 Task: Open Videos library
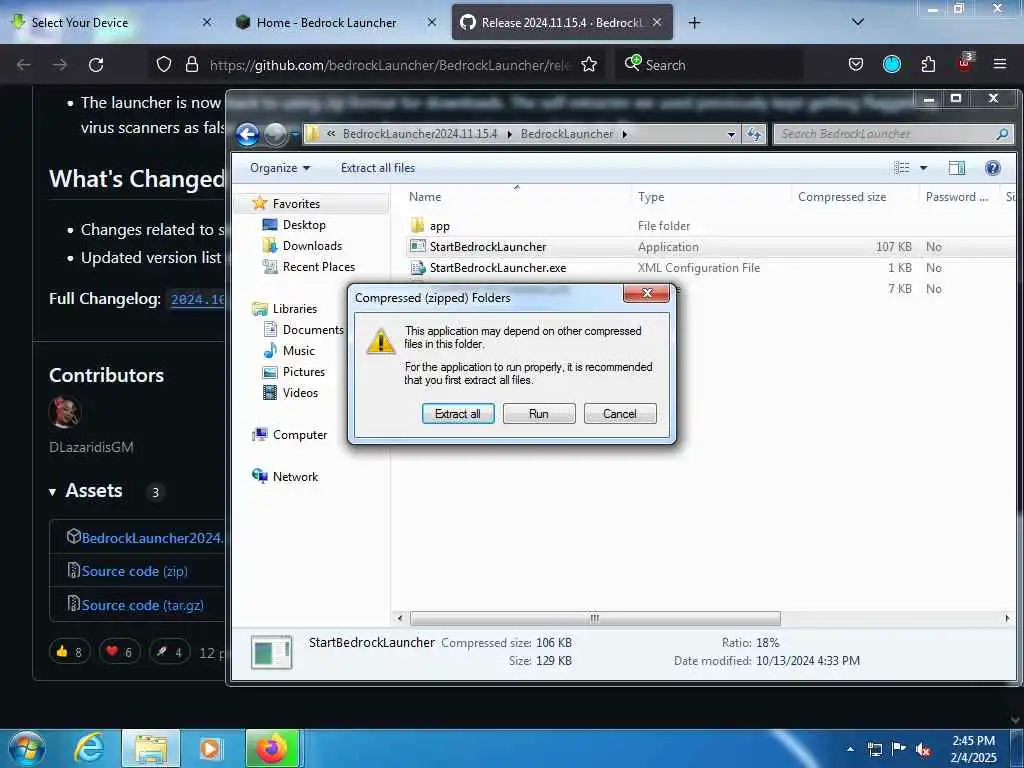pos(300,392)
